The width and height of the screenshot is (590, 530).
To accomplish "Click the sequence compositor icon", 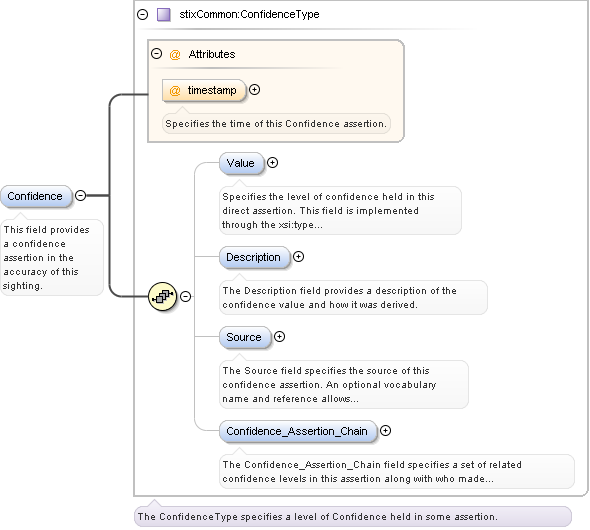I will [x=163, y=296].
